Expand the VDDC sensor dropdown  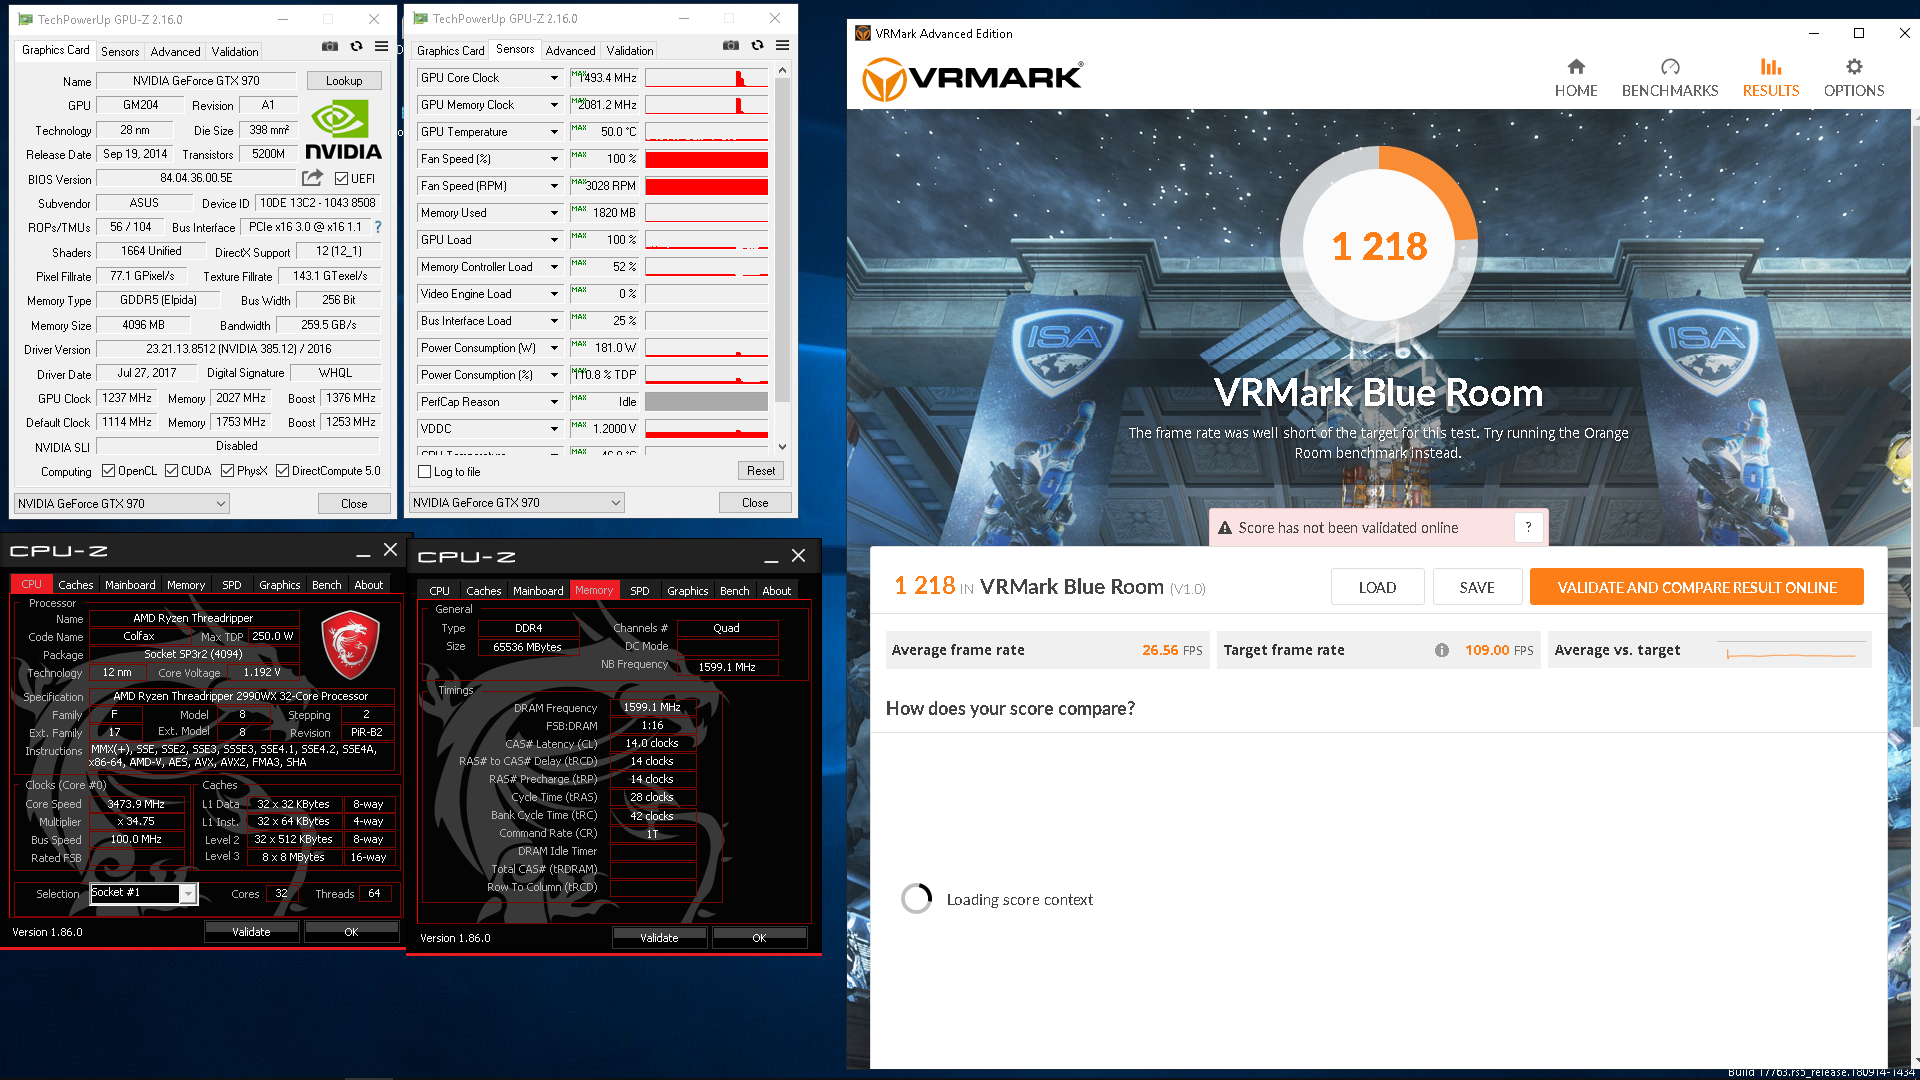[x=554, y=429]
